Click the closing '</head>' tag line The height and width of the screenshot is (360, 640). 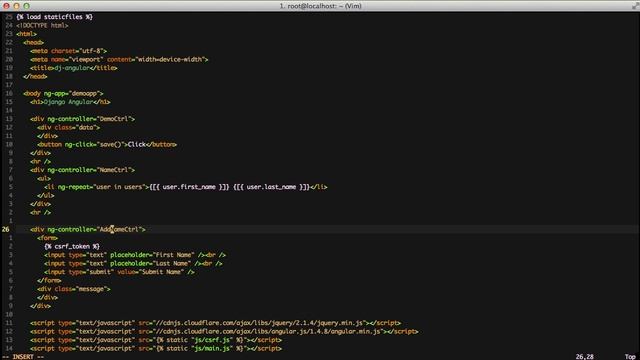coord(35,76)
